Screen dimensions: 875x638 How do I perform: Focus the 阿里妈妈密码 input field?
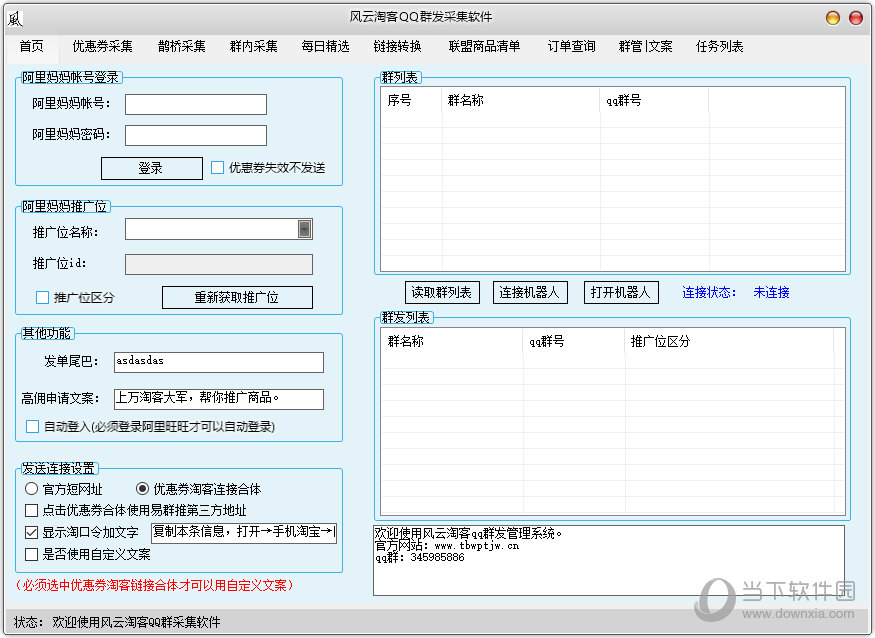point(196,135)
